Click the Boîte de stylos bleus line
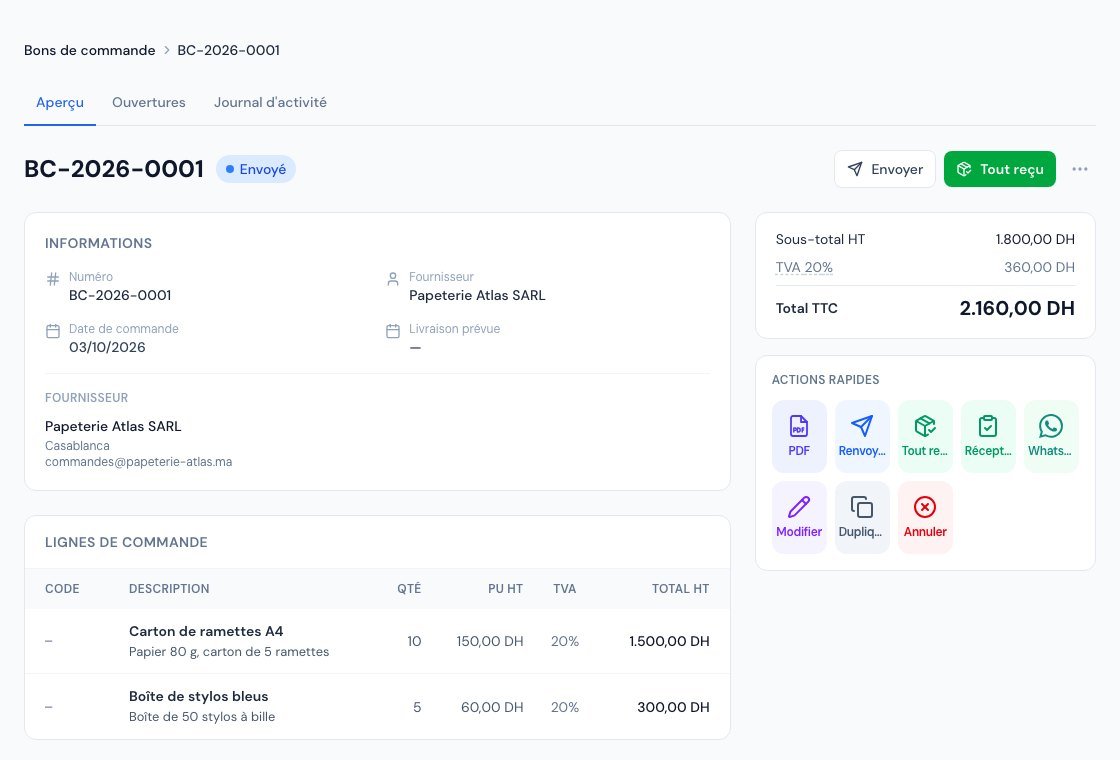 tap(377, 706)
